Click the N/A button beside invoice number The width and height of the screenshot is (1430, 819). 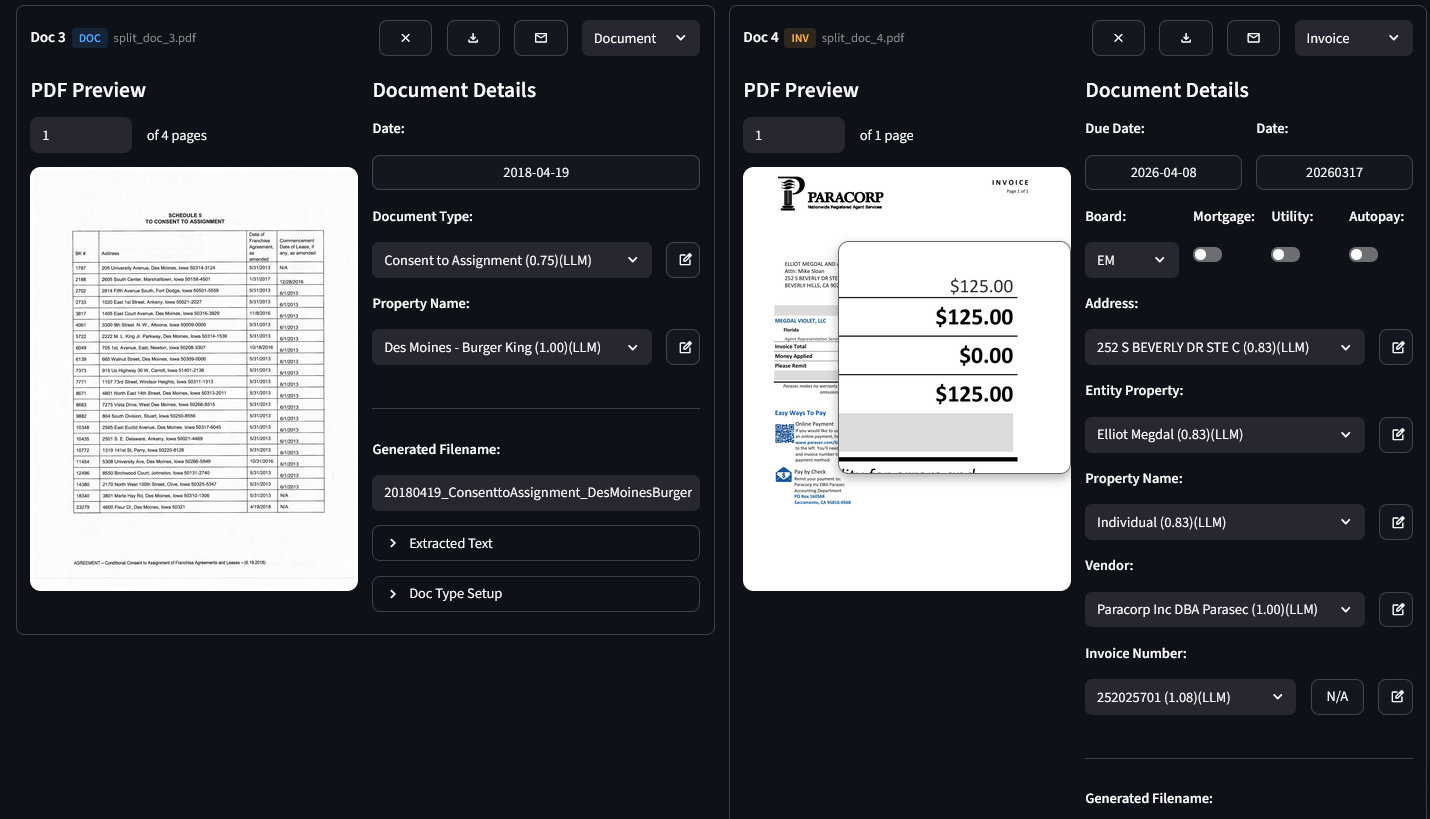point(1337,697)
